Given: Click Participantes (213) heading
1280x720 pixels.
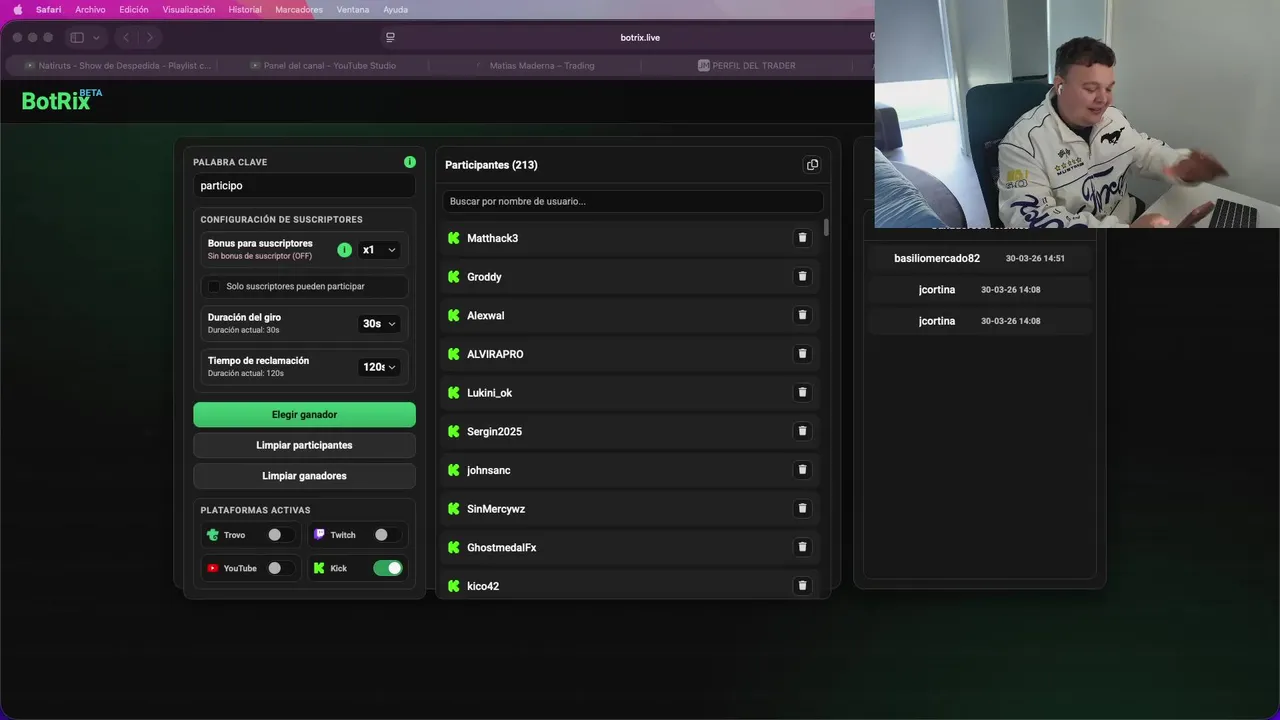Looking at the screenshot, I should (x=491, y=165).
